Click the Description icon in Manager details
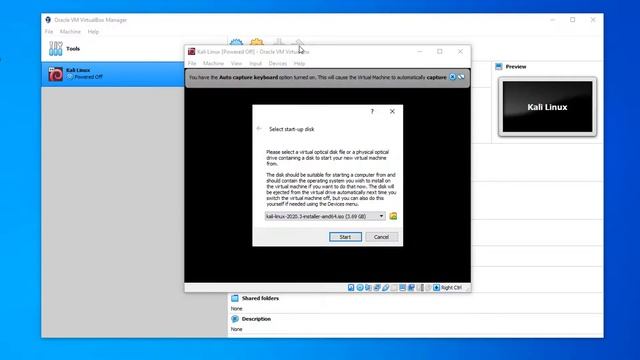The image size is (640, 360). click(x=235, y=319)
